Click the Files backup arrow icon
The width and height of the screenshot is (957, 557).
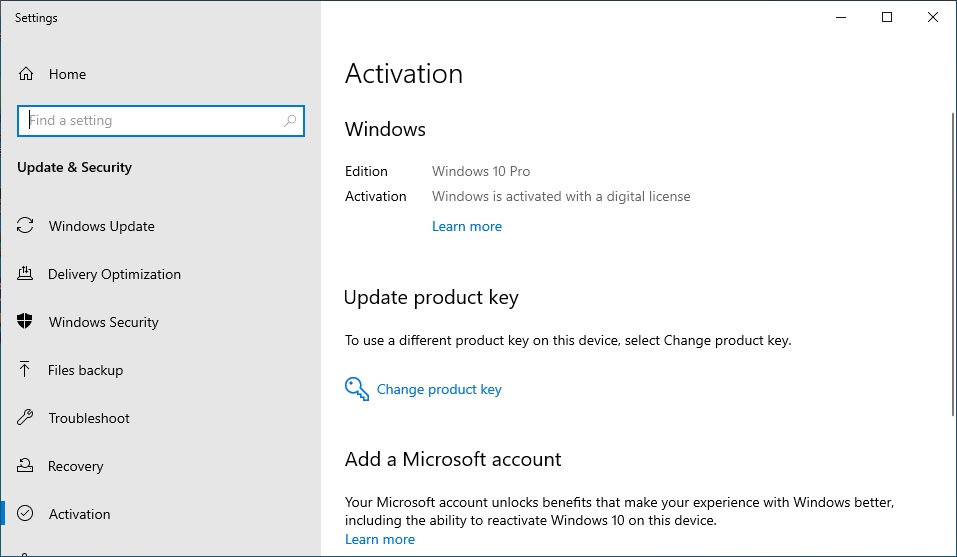click(x=26, y=370)
